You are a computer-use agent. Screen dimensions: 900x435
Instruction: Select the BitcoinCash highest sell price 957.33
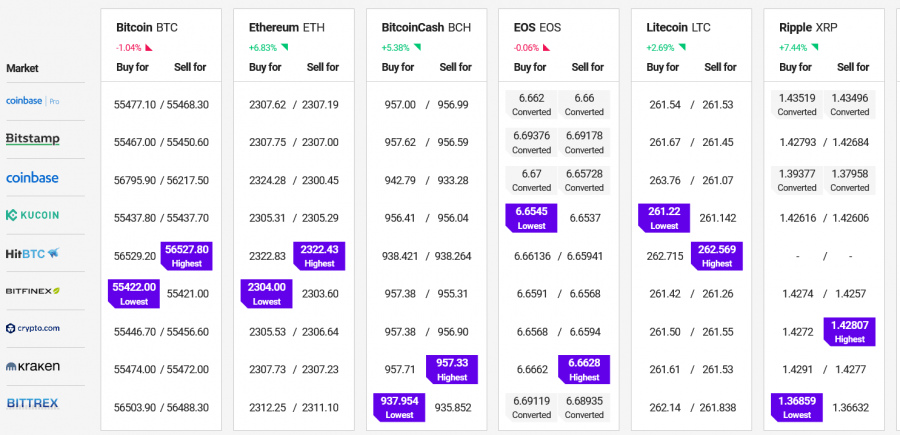tap(452, 370)
